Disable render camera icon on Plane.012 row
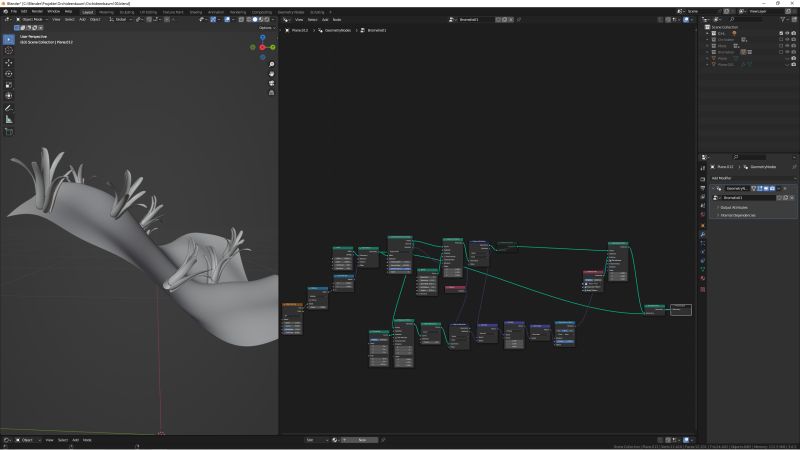The image size is (800, 450). coord(793,64)
